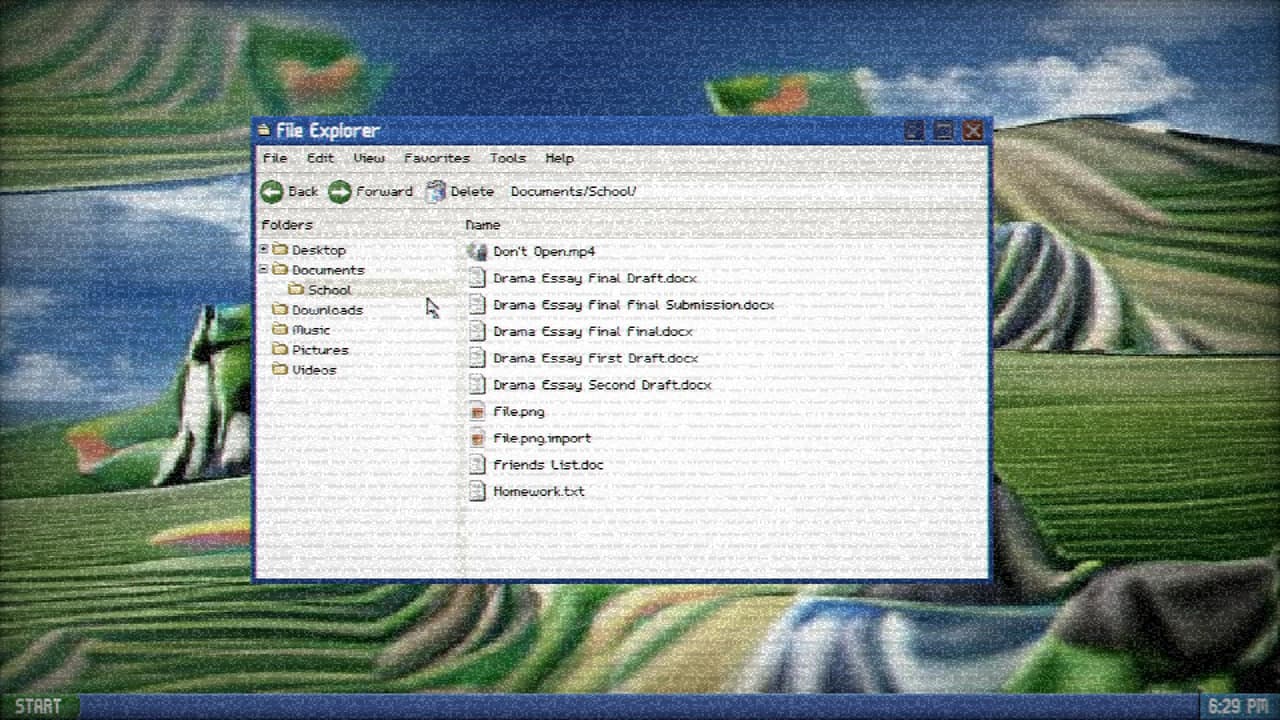Click the Delete button label
Screen dimensions: 1280x720
pyautogui.click(x=472, y=192)
